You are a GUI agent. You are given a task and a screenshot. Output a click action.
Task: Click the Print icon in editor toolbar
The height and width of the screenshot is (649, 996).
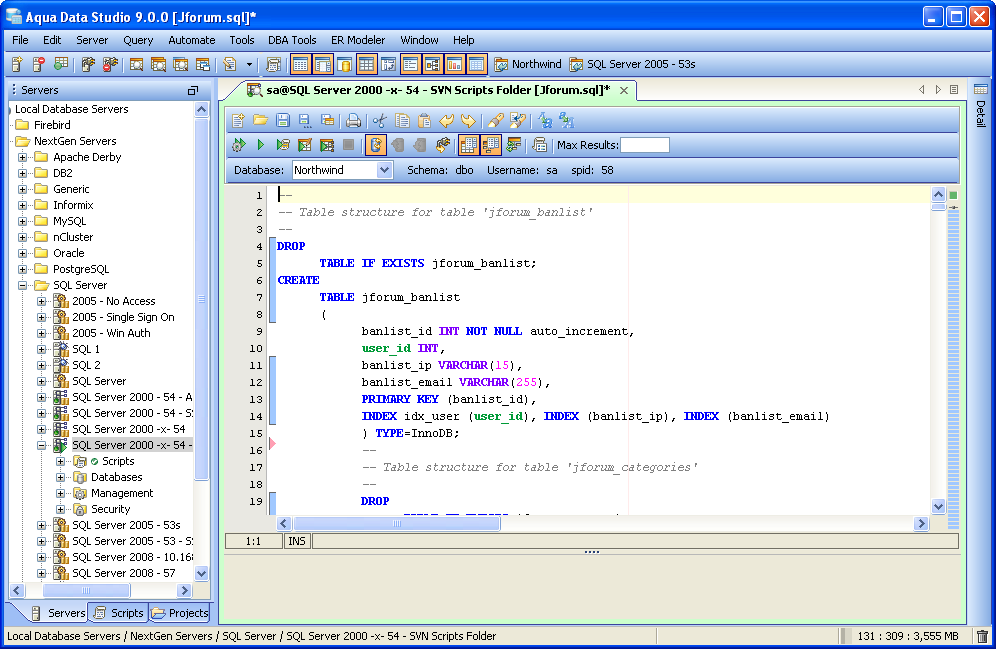point(353,121)
